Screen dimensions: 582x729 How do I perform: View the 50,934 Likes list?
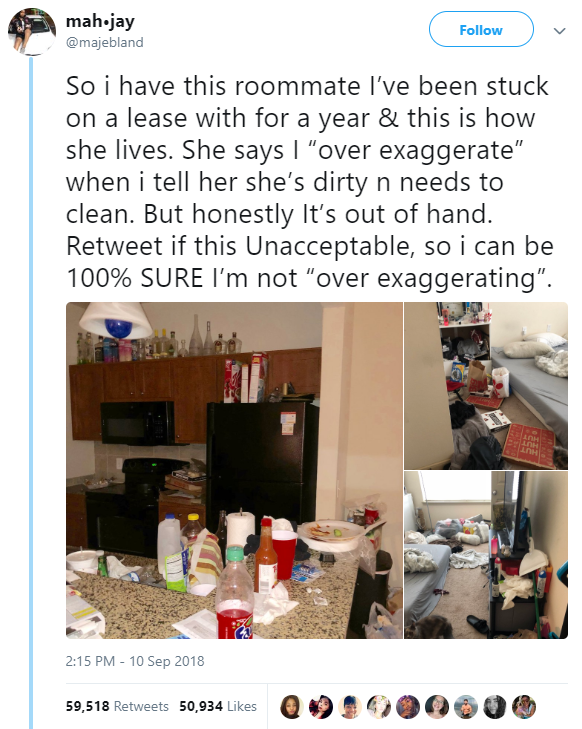(x=218, y=706)
